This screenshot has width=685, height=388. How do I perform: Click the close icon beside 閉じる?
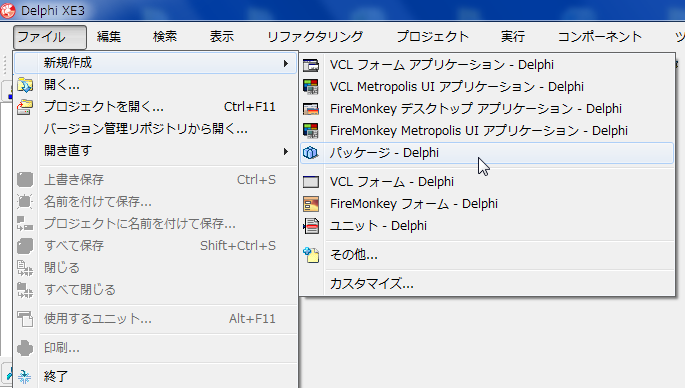[25, 267]
